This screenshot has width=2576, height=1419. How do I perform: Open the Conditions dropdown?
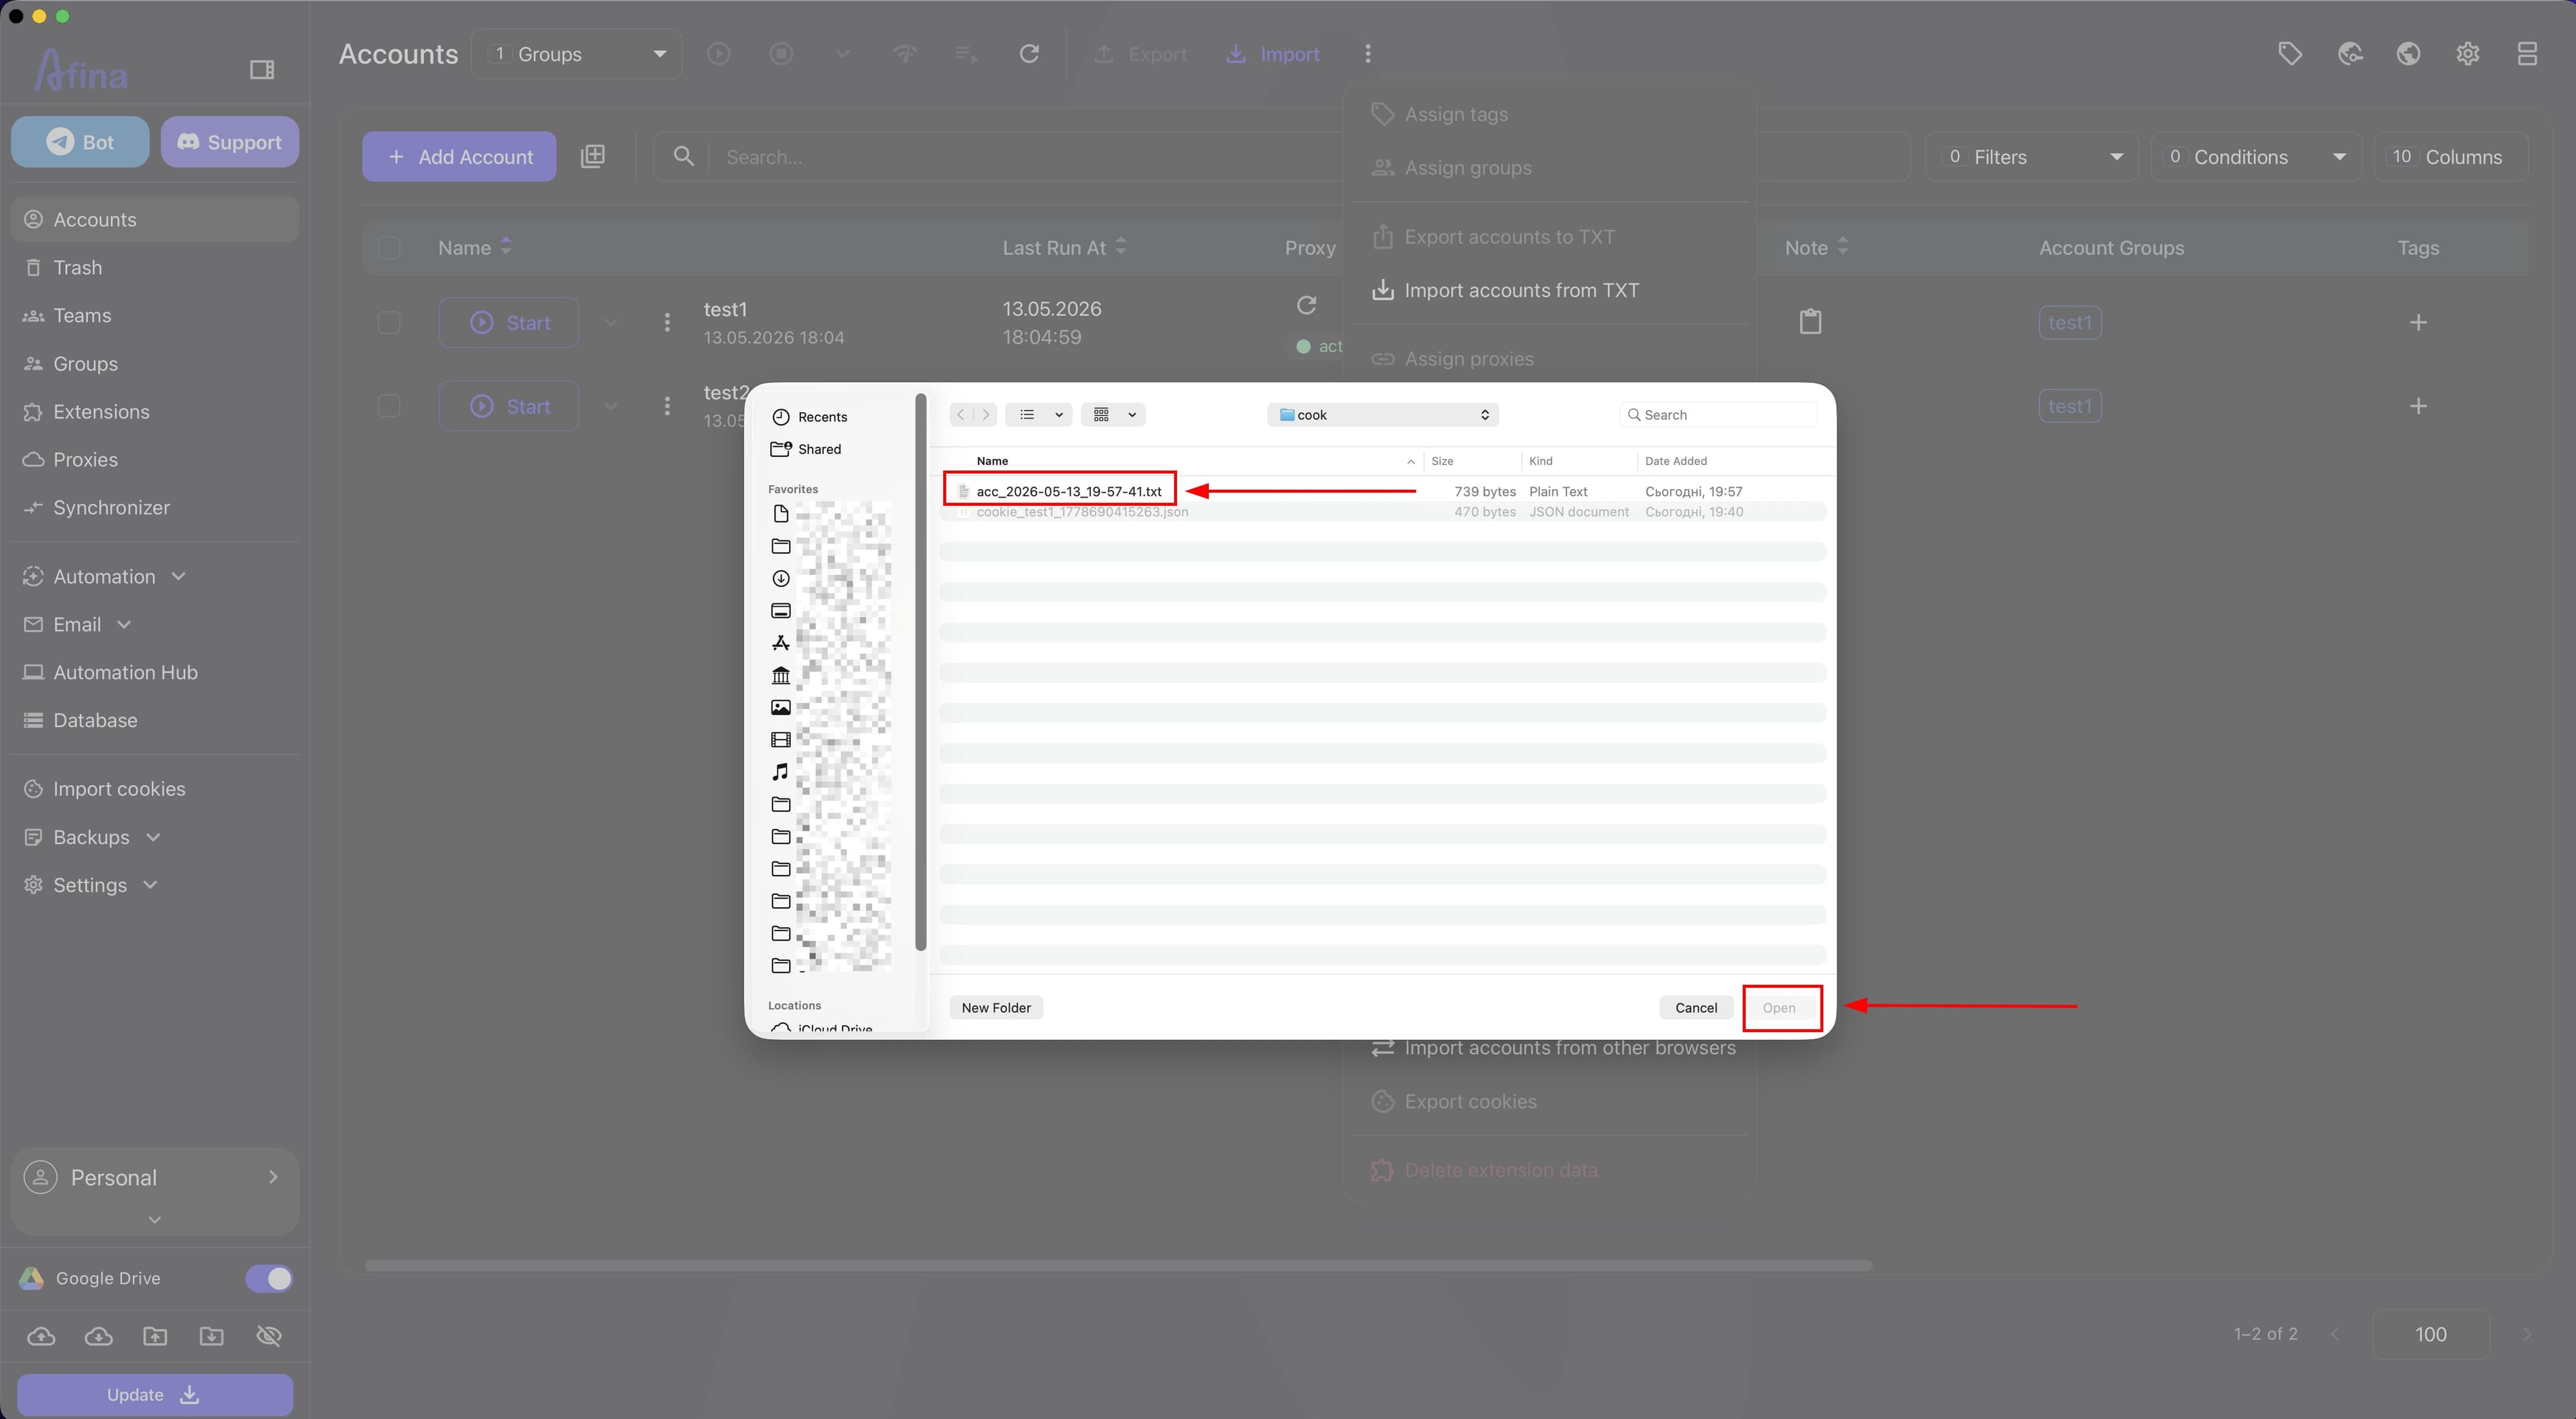2256,157
